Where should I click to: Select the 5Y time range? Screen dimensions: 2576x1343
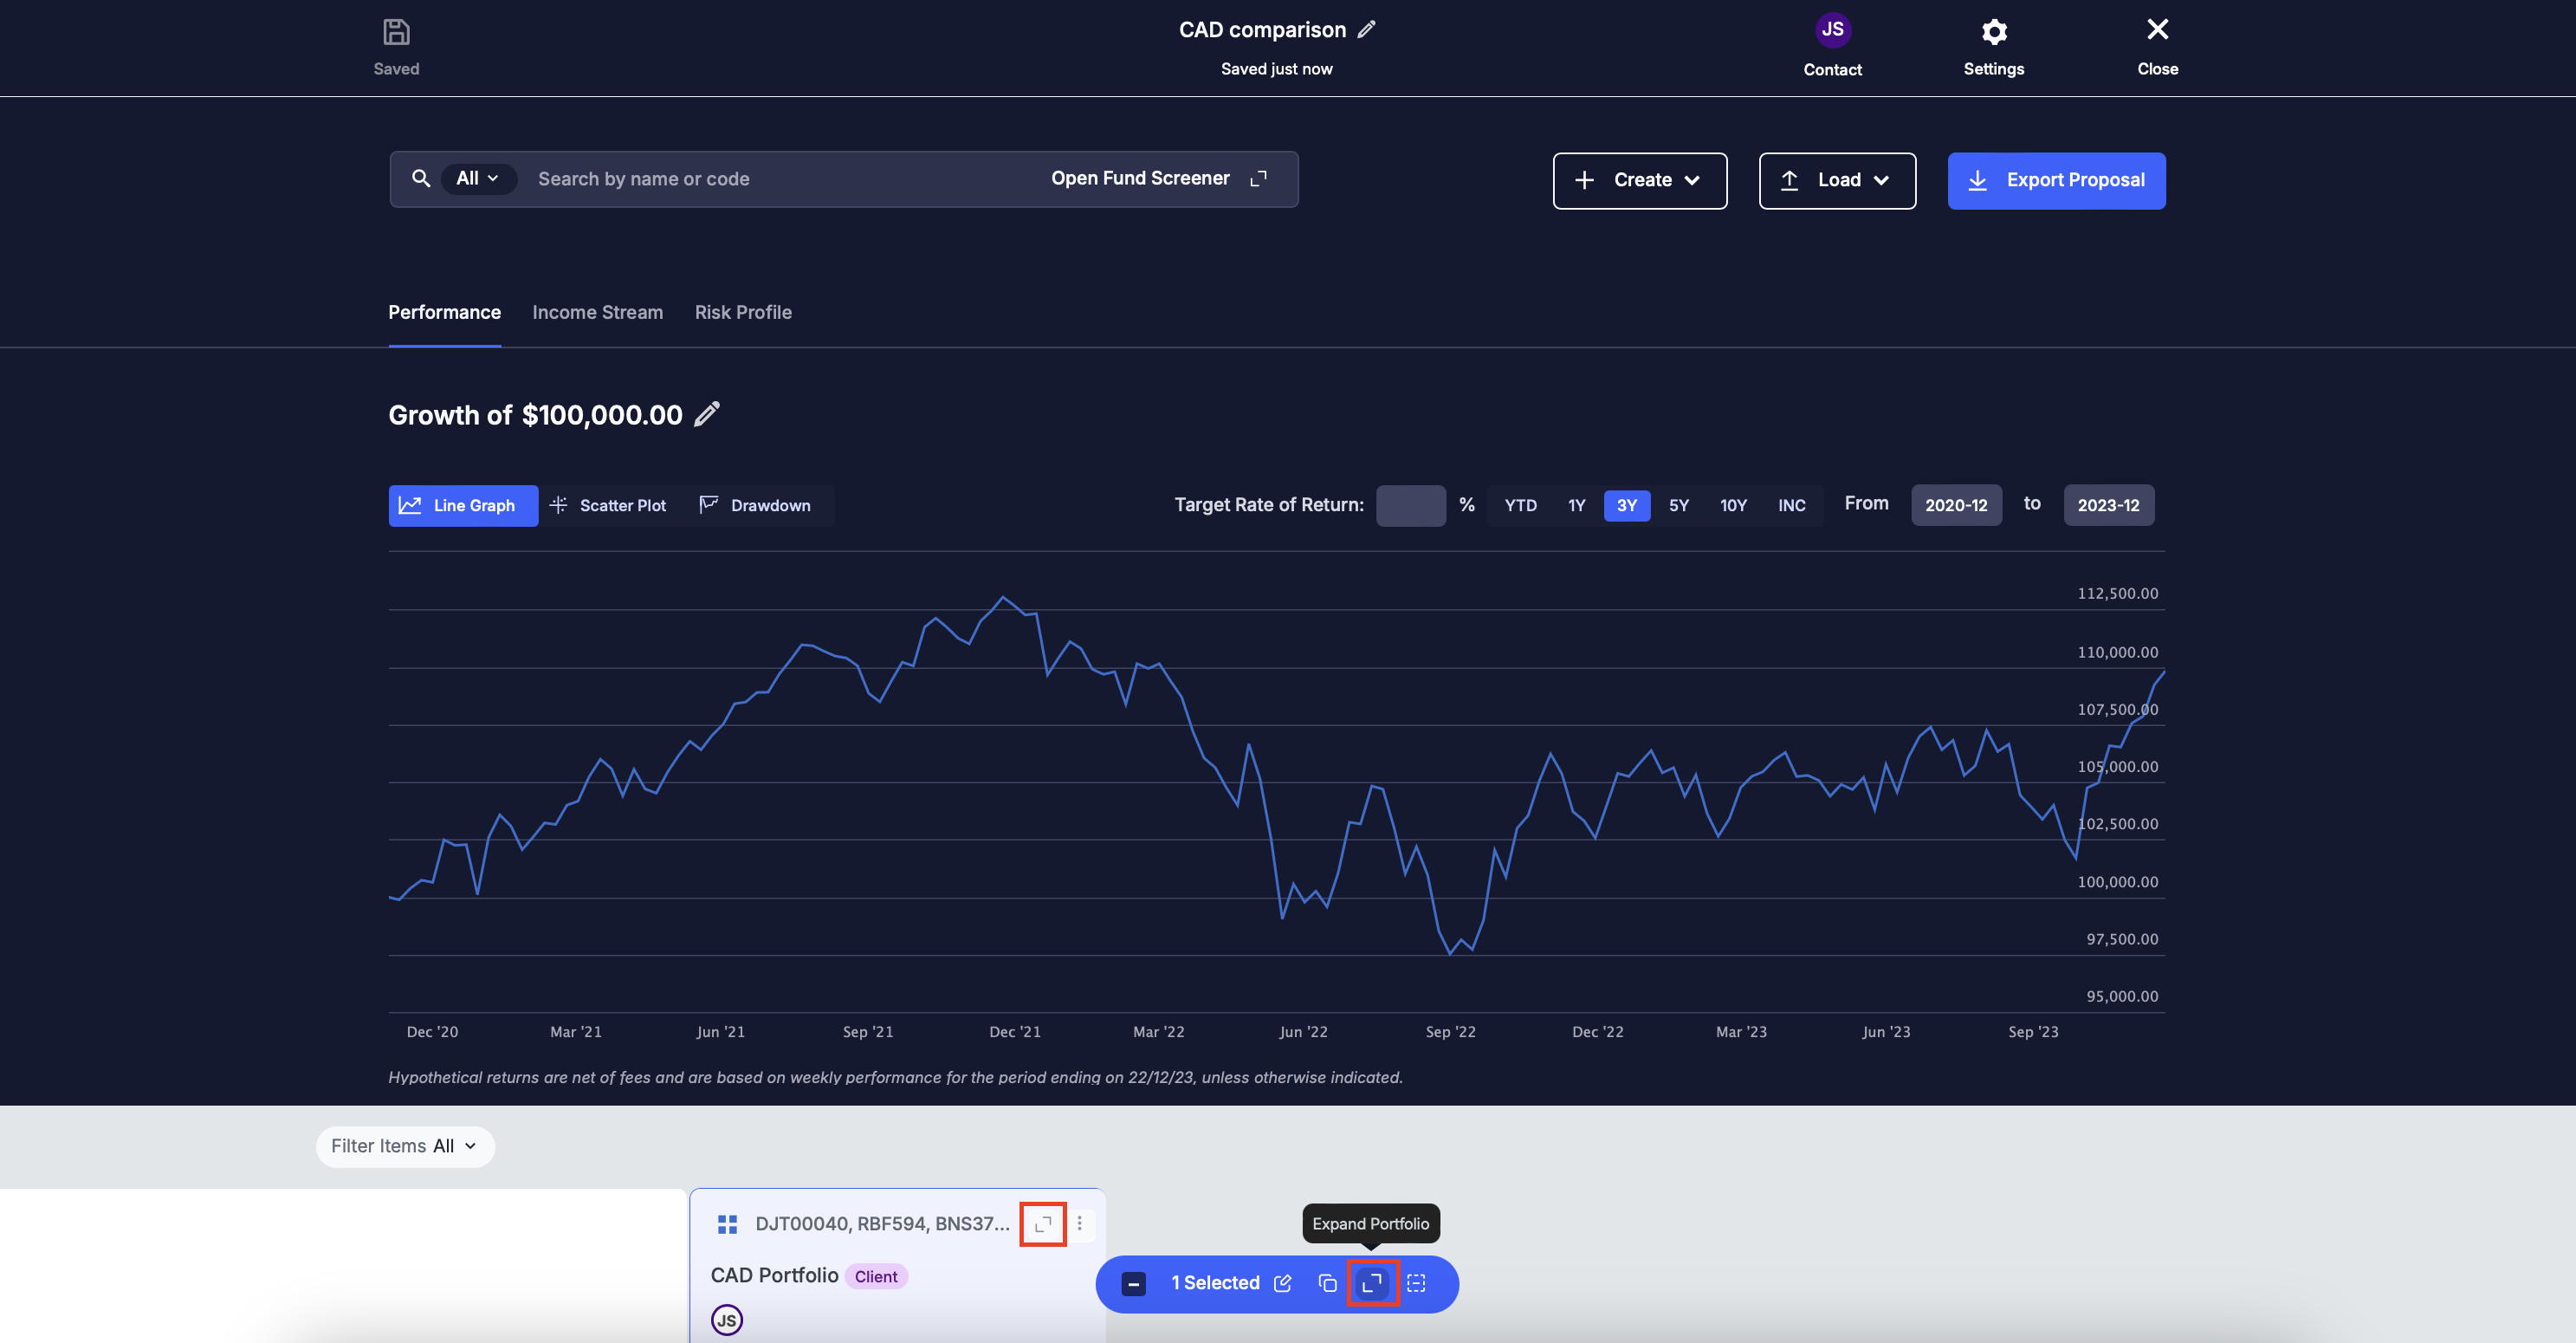pyautogui.click(x=1678, y=505)
